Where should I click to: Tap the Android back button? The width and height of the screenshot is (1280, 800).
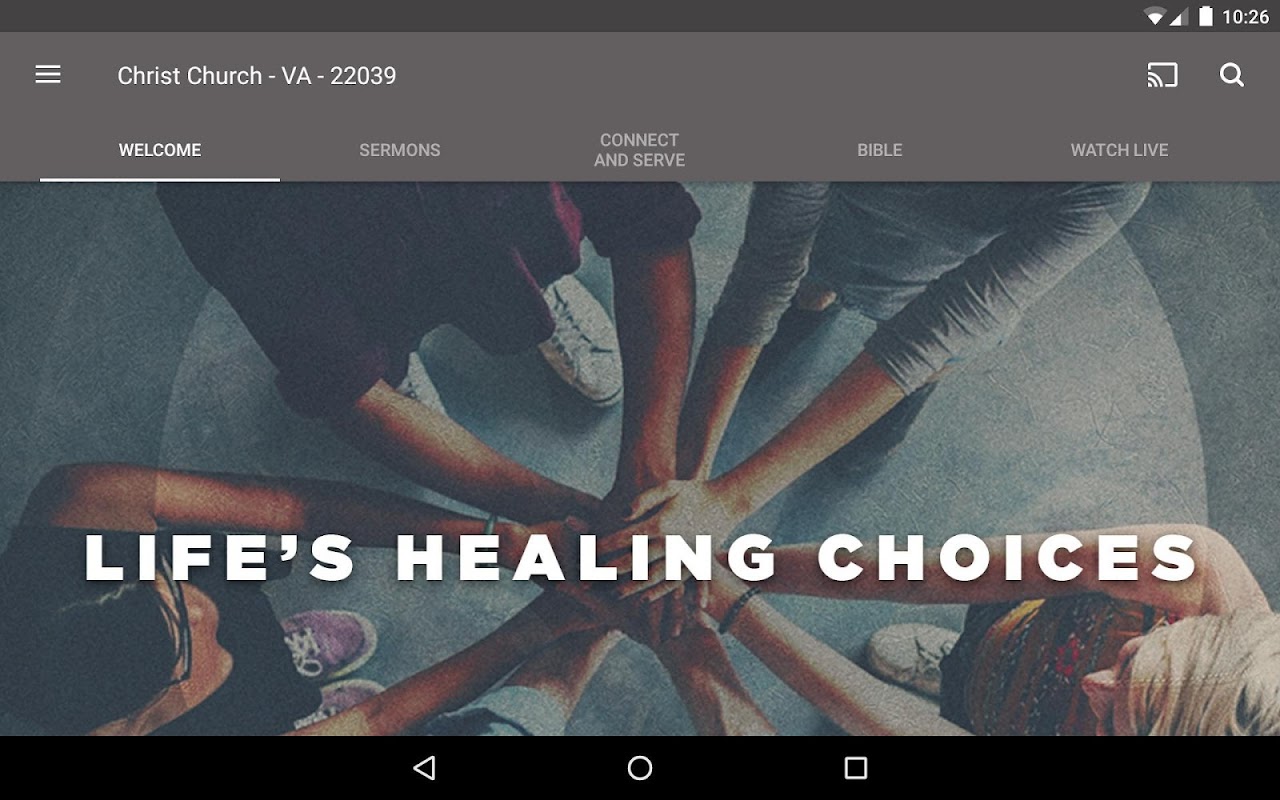[425, 768]
